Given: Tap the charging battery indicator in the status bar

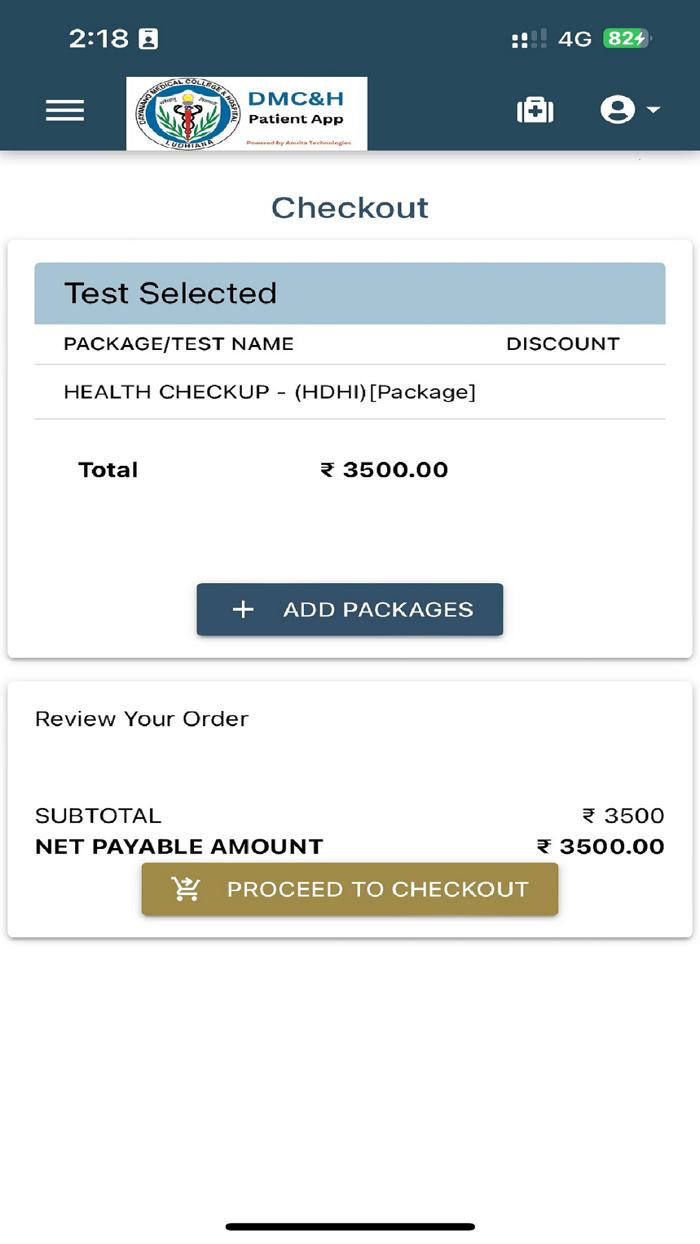Looking at the screenshot, I should pos(625,38).
